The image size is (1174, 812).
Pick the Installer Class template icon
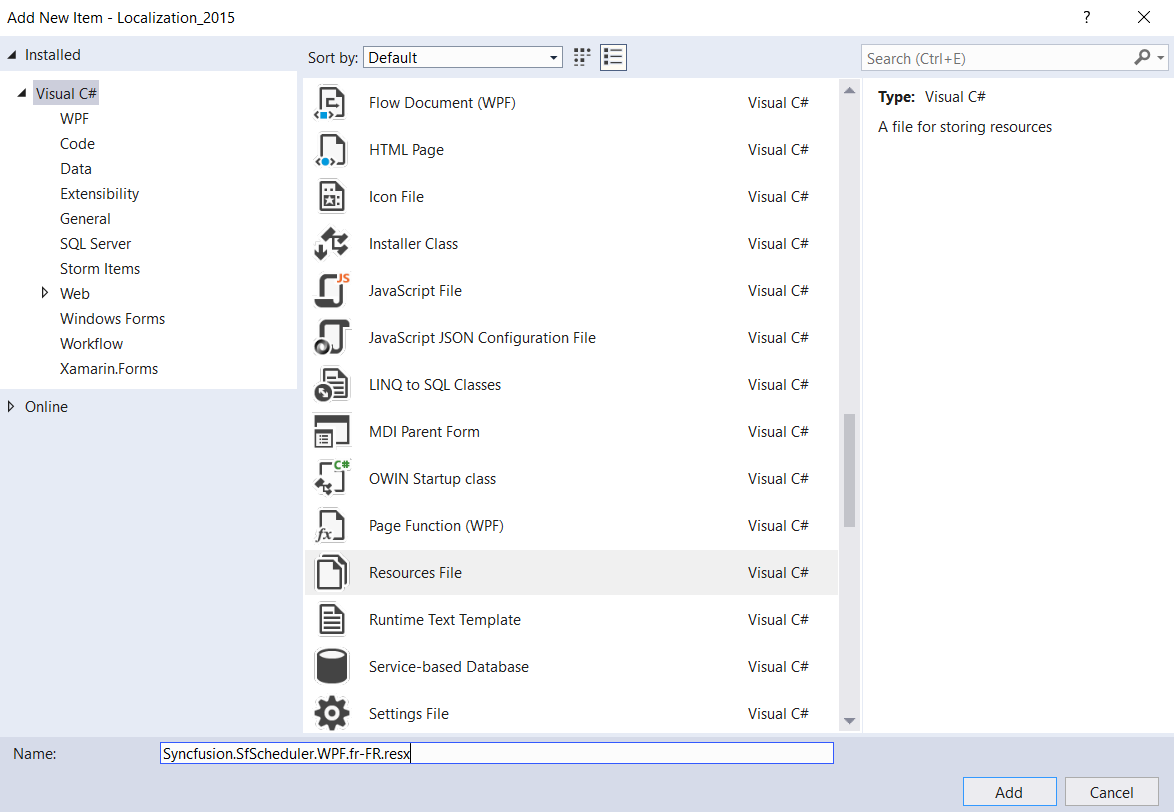pyautogui.click(x=331, y=244)
